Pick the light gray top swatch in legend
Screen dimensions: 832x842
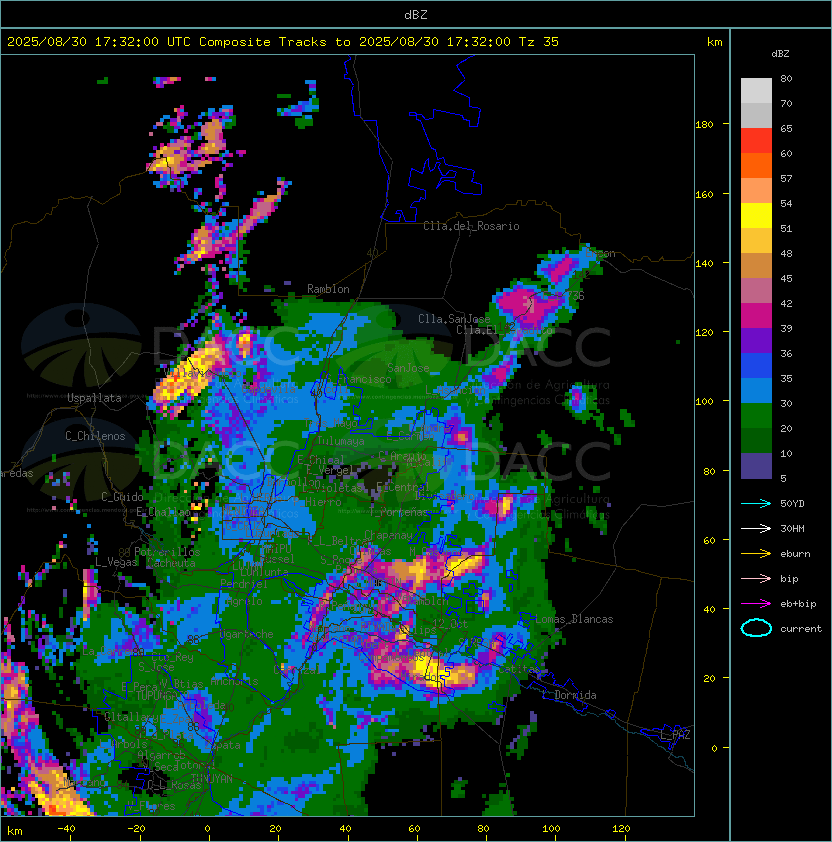[756, 91]
